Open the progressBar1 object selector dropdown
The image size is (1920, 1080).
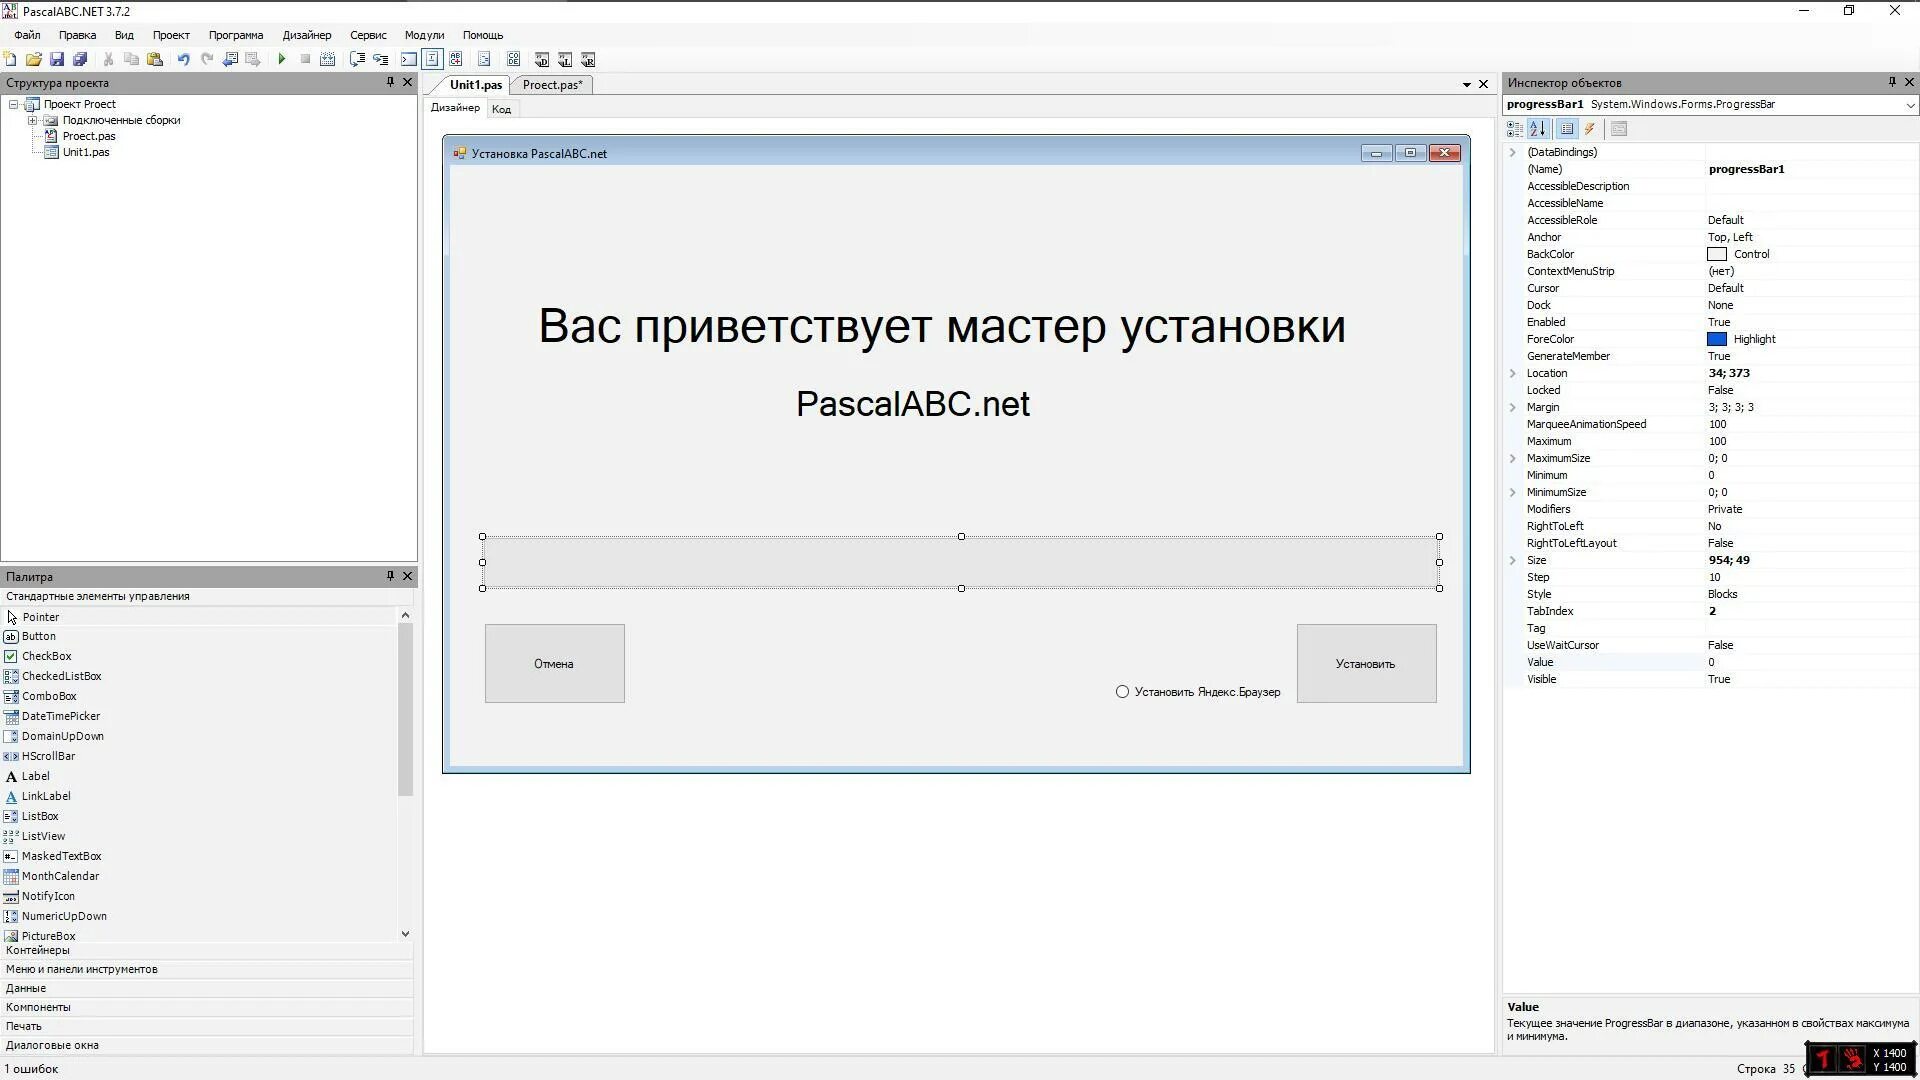1909,105
